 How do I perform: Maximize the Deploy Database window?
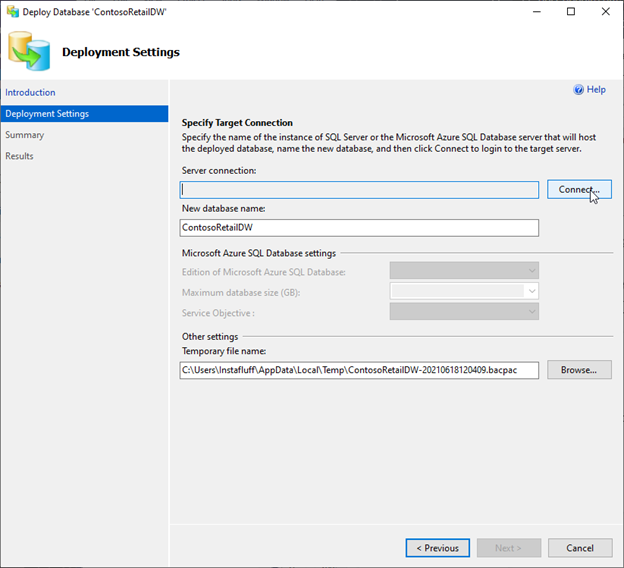tap(571, 12)
